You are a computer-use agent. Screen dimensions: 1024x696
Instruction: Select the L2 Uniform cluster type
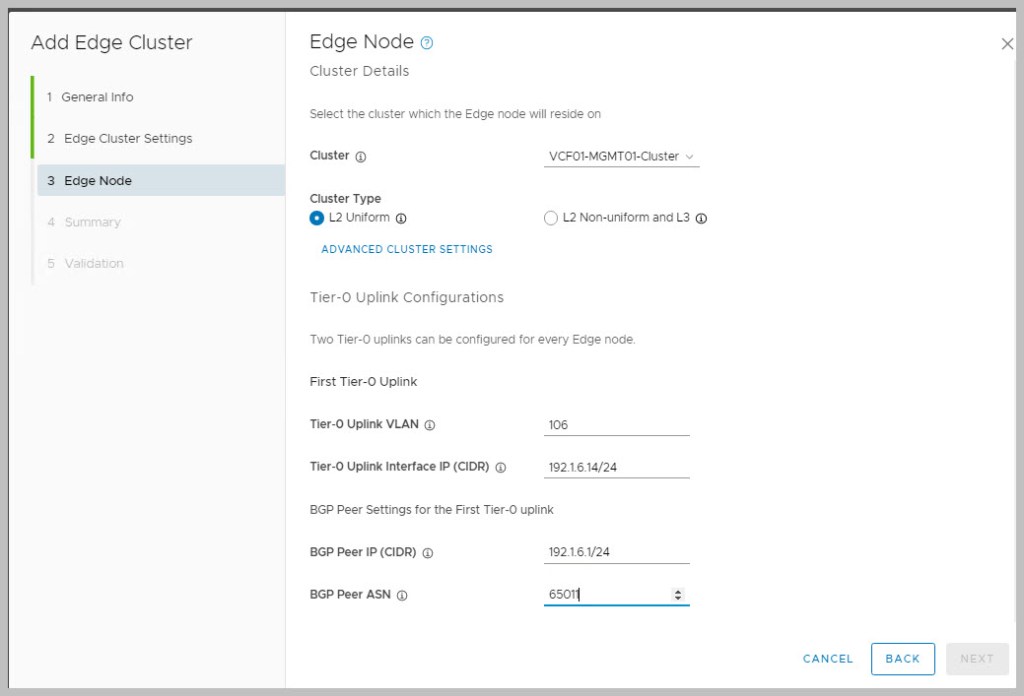[x=317, y=218]
